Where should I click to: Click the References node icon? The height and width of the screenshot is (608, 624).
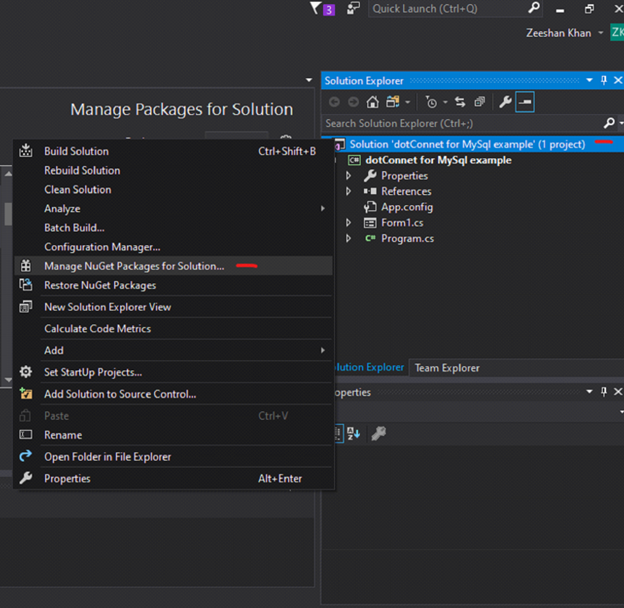370,191
